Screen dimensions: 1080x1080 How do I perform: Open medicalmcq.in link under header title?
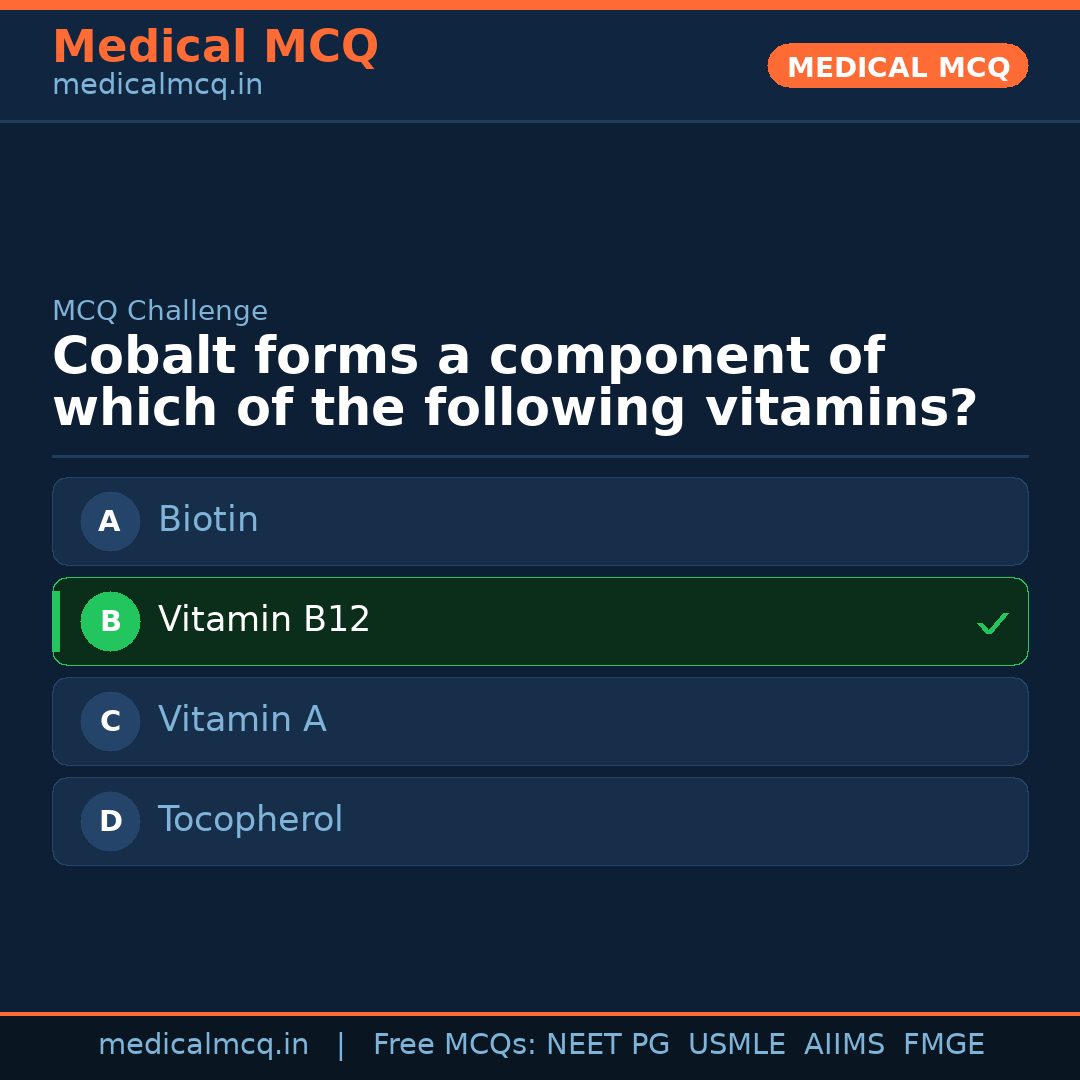click(157, 85)
